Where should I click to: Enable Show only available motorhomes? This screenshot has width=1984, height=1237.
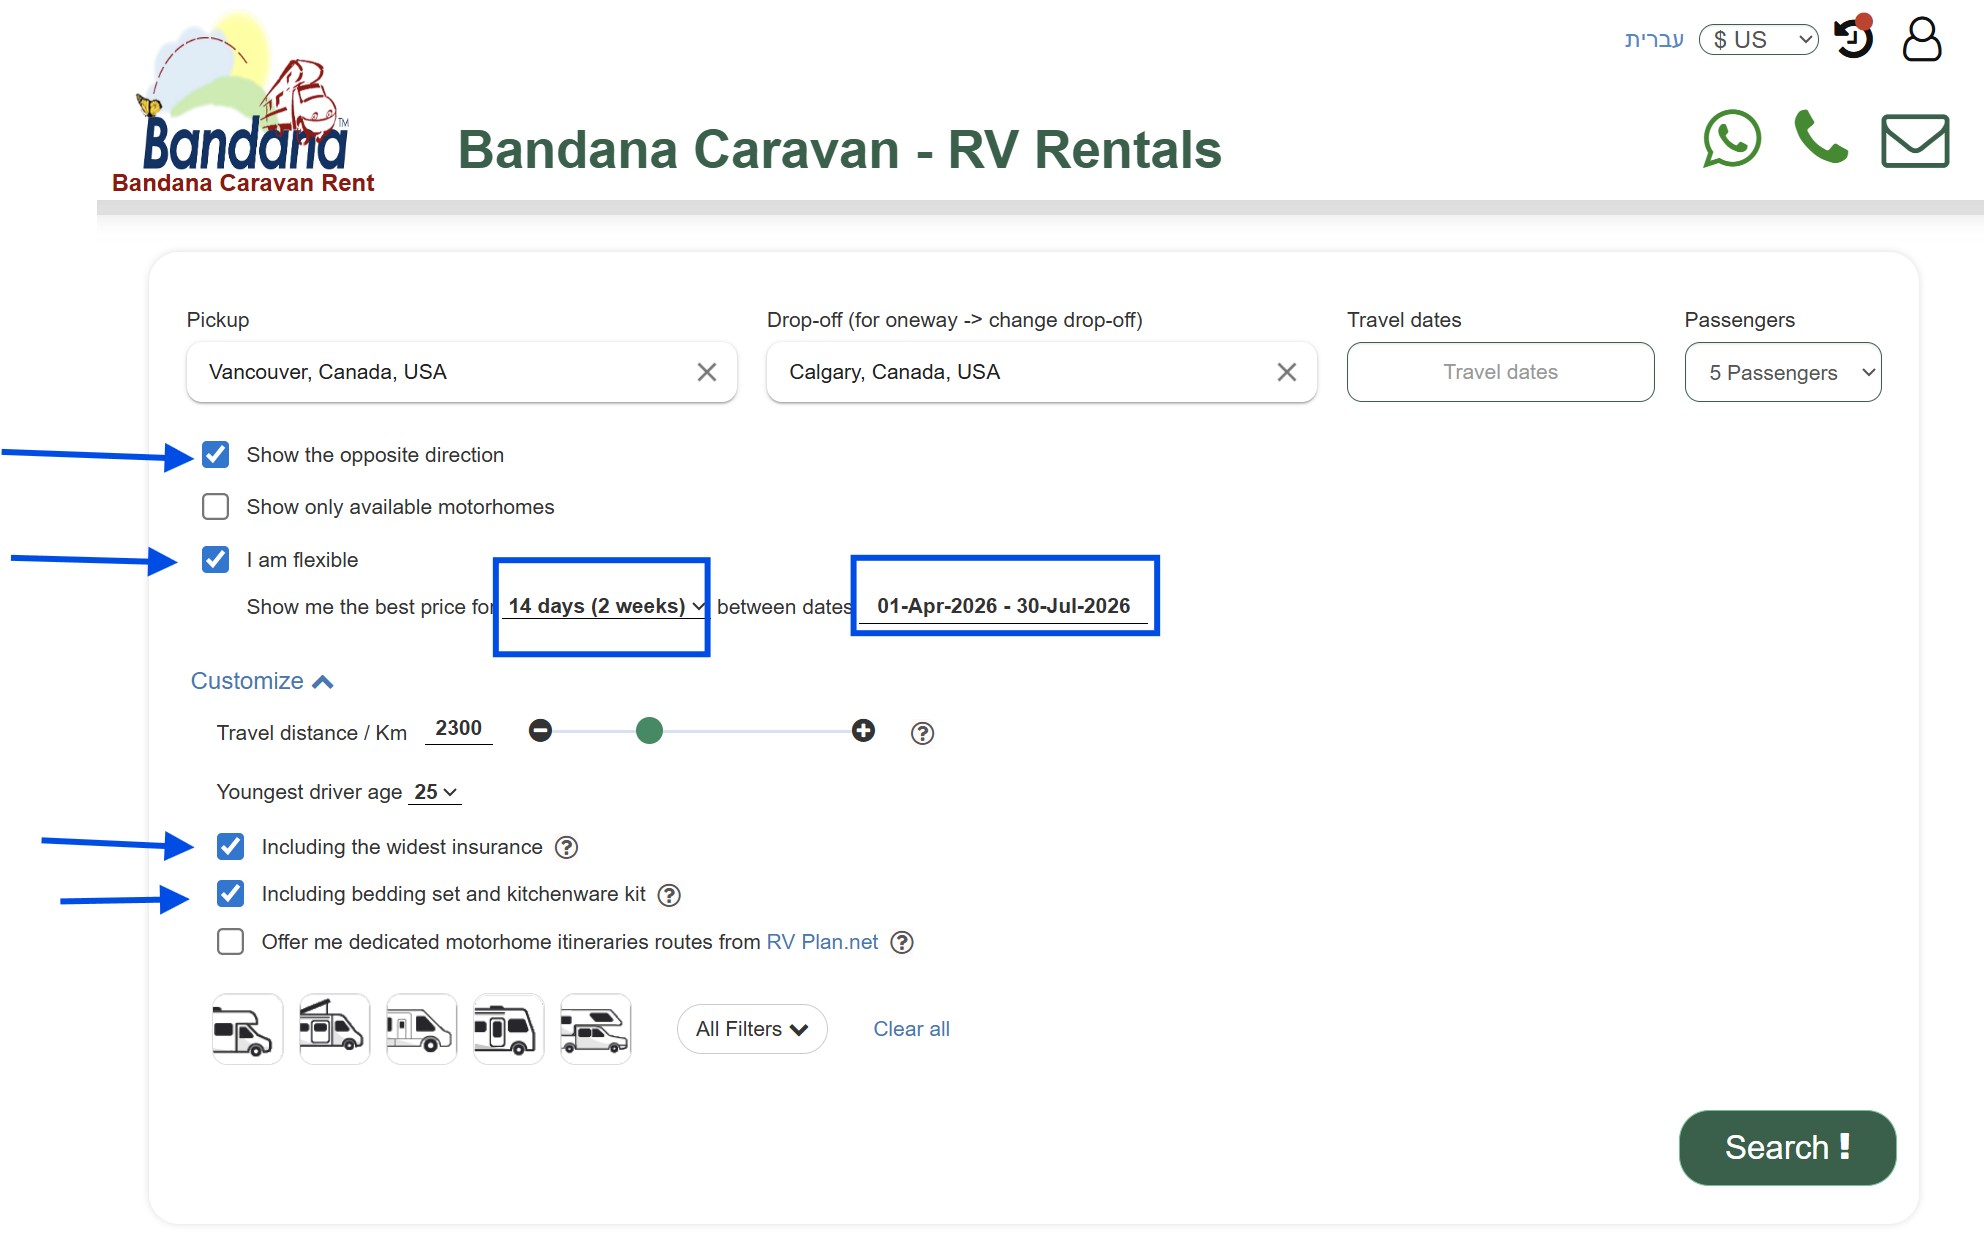215,507
